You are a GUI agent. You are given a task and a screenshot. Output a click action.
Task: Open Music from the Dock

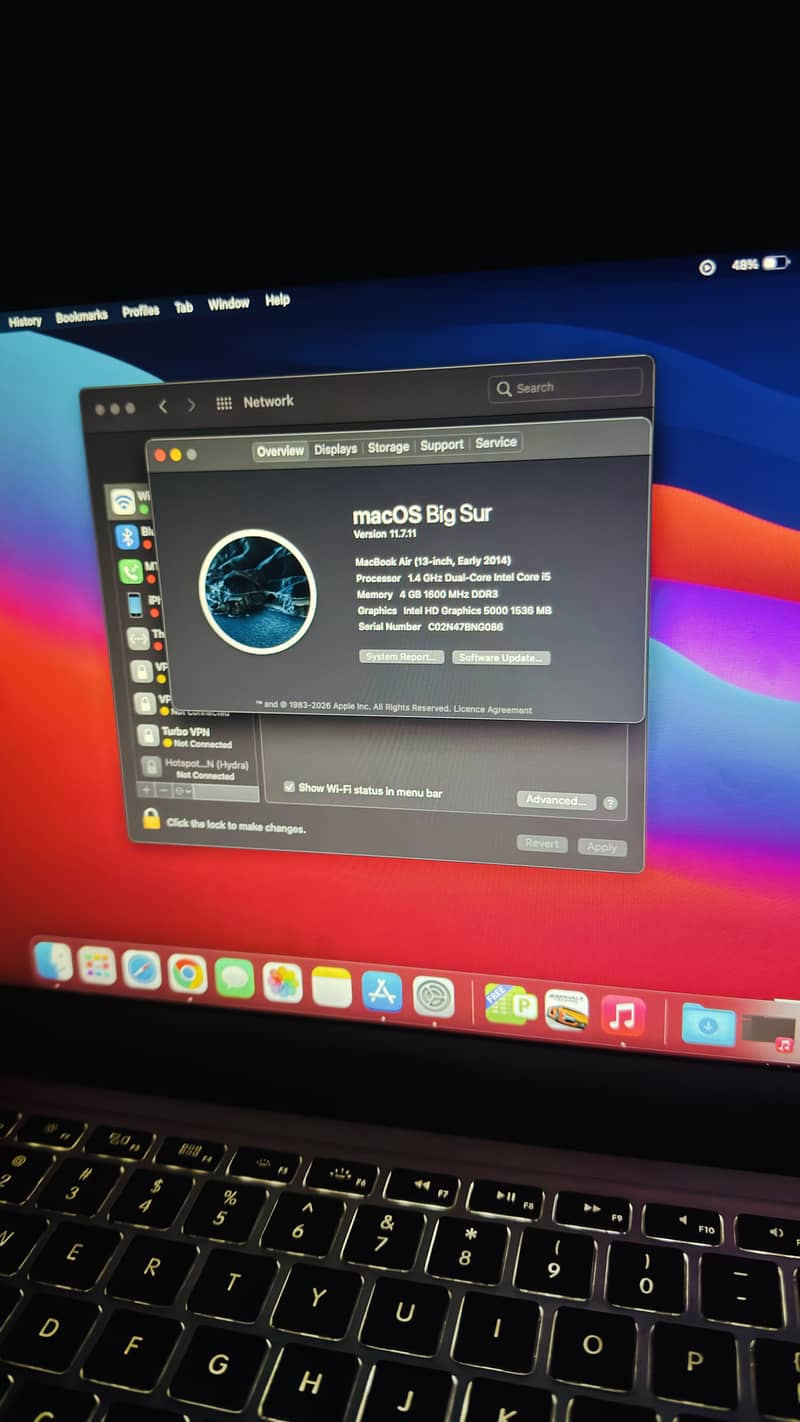coord(623,1016)
